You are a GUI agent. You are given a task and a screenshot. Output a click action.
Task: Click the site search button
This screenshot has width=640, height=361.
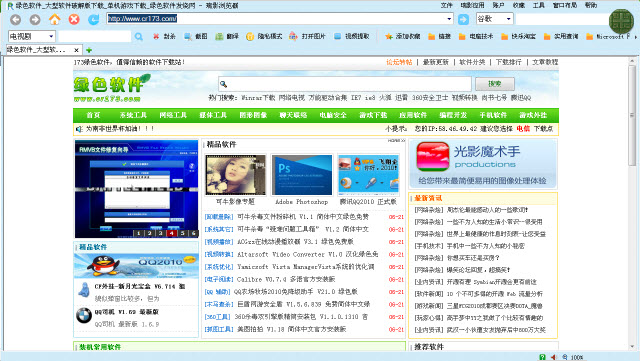495,84
